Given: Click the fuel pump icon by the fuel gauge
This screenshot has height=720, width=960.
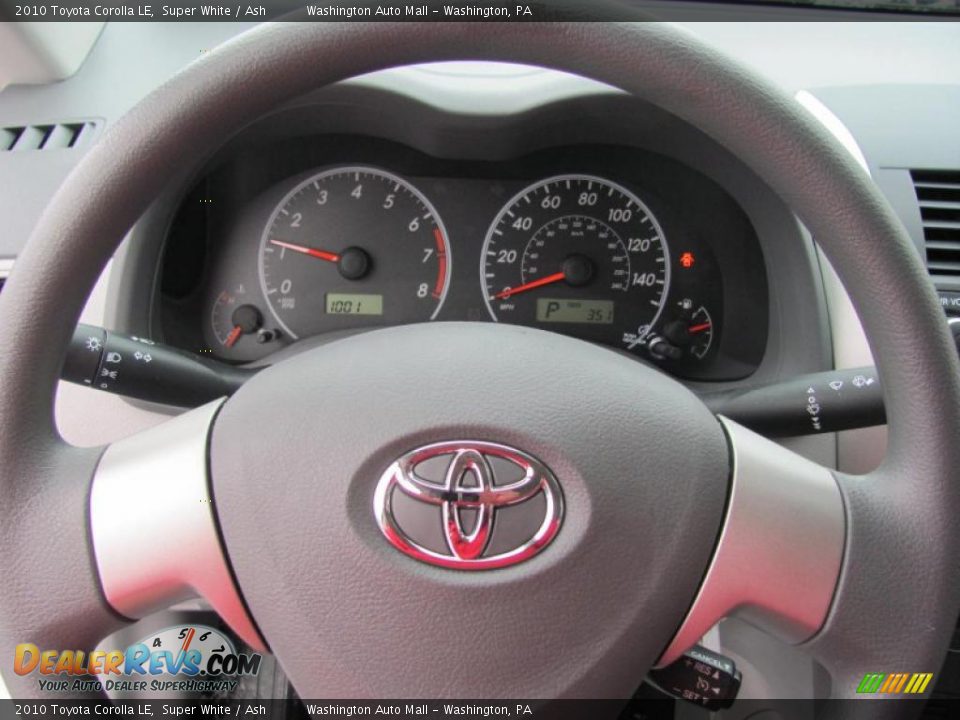Looking at the screenshot, I should coord(686,302).
